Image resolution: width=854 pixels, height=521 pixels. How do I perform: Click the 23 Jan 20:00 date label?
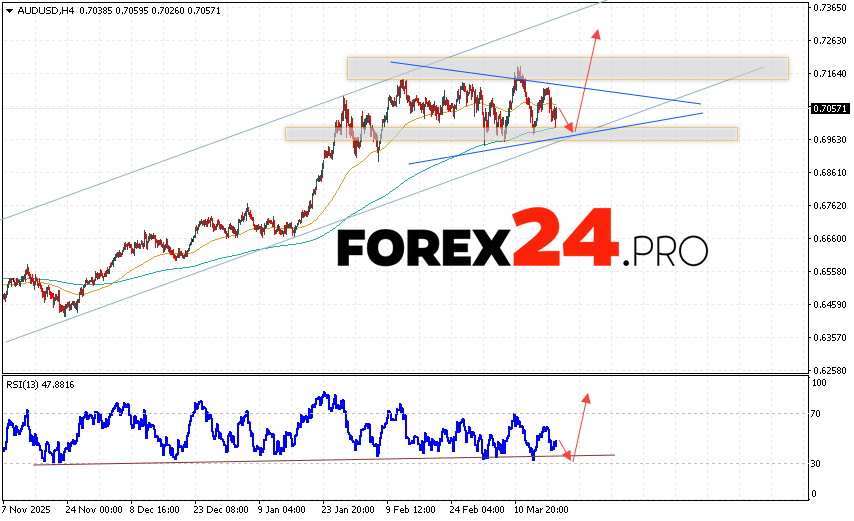346,509
